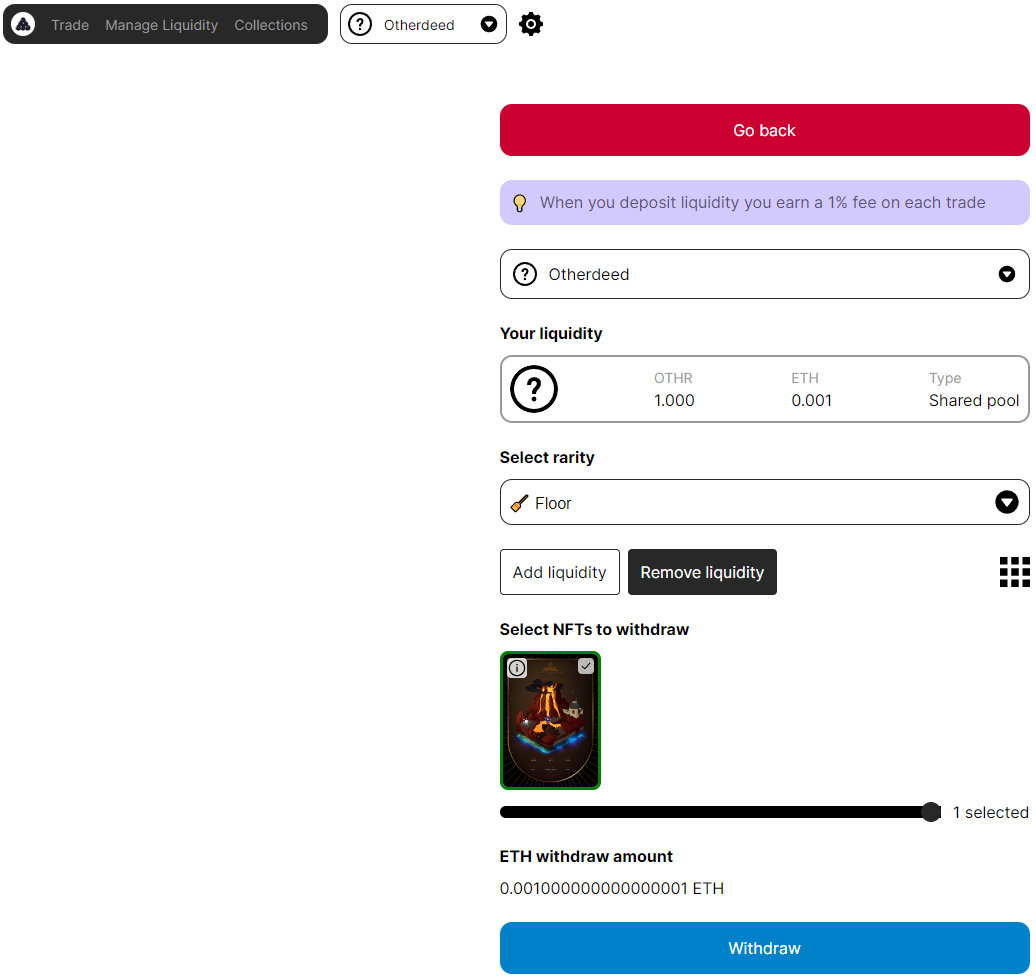Open the Collections tab
This screenshot has height=977, width=1036.
271,25
